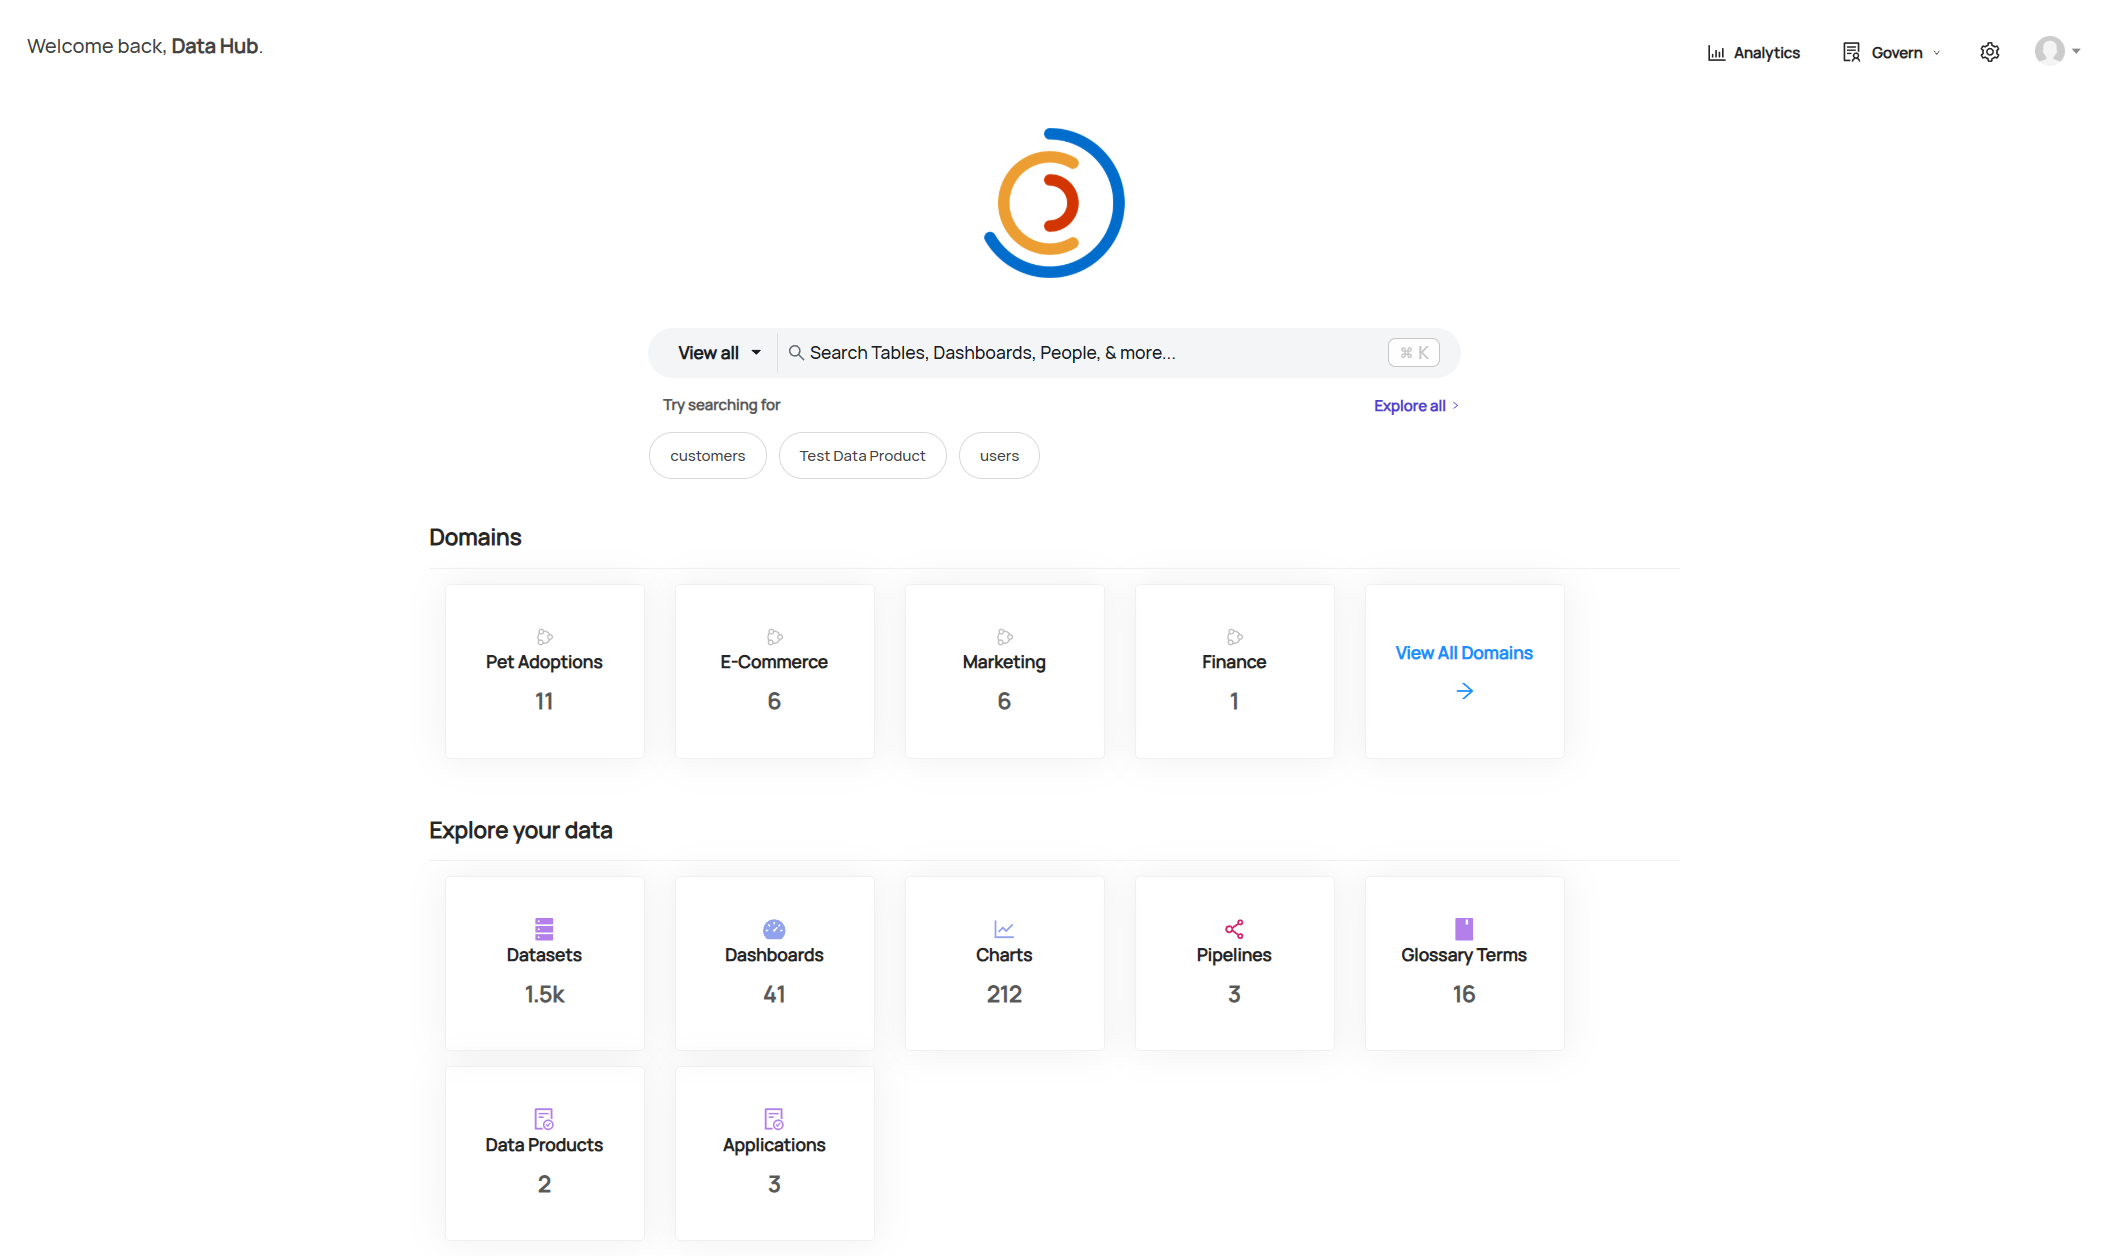The image size is (2112, 1256).
Task: Select the customers search suggestion
Action: 707,456
